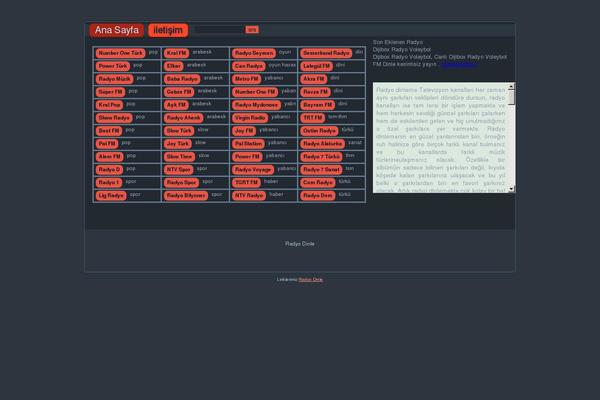Tune in to TGRT FM haber

[246, 183]
